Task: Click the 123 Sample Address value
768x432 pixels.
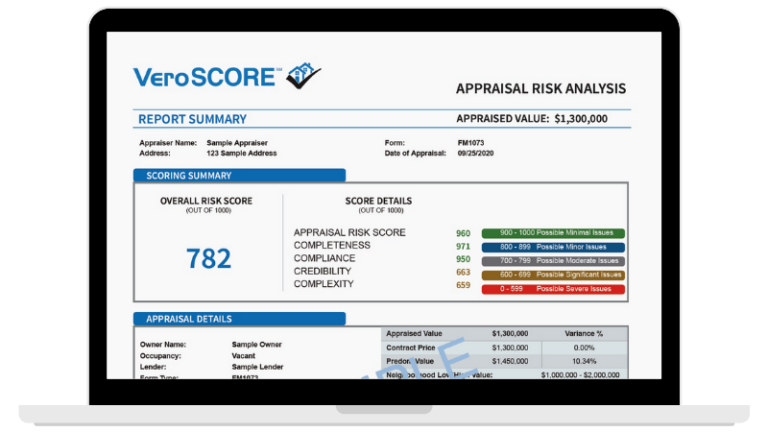Action: 241,153
